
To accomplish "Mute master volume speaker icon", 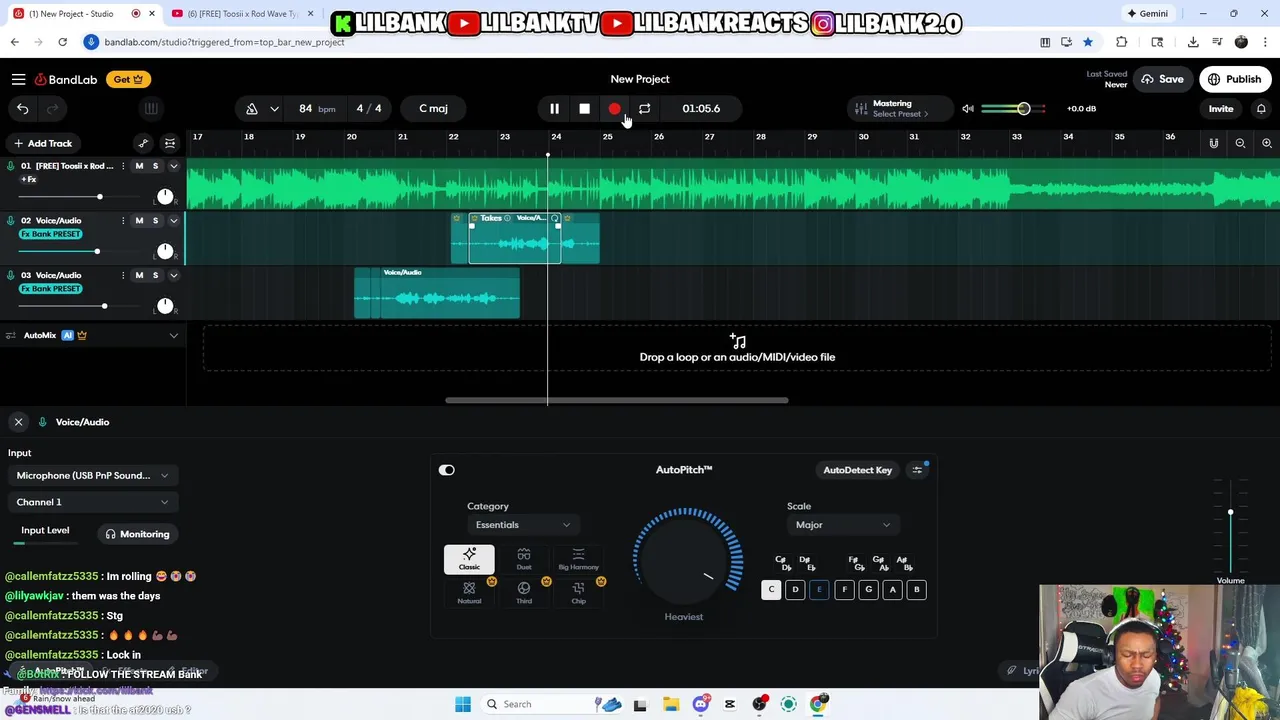I will point(967,108).
